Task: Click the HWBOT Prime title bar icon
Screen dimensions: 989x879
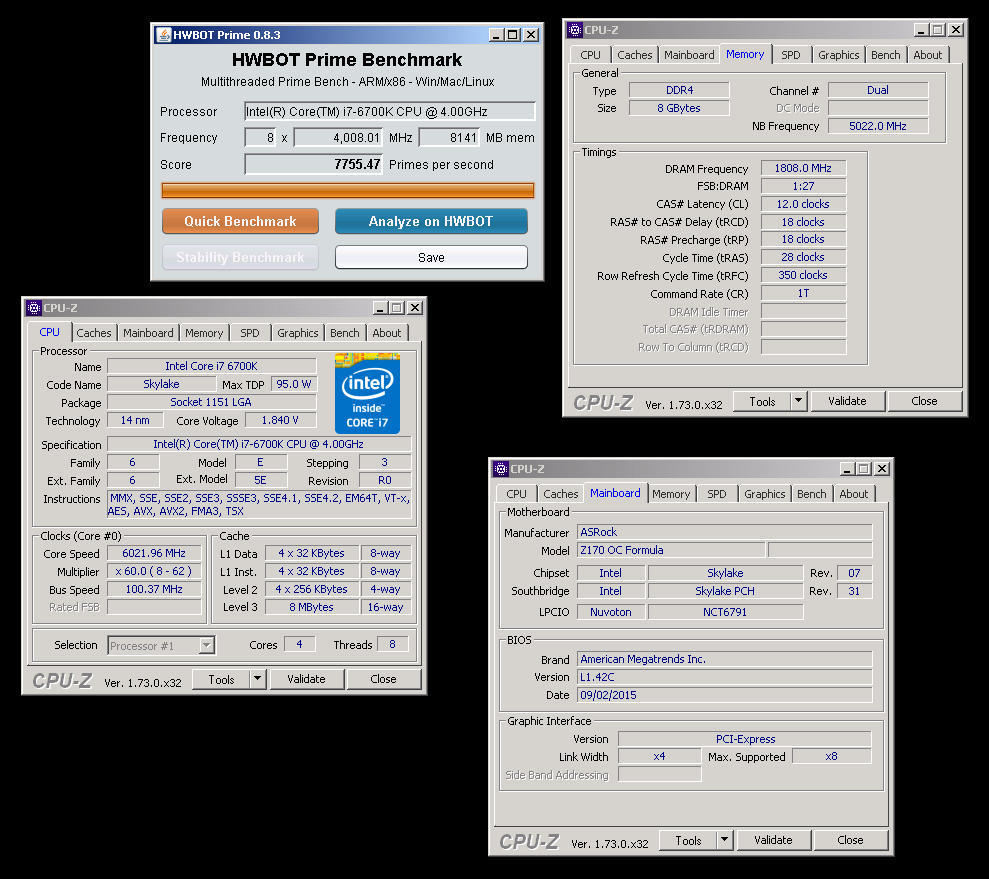Action: coord(163,35)
